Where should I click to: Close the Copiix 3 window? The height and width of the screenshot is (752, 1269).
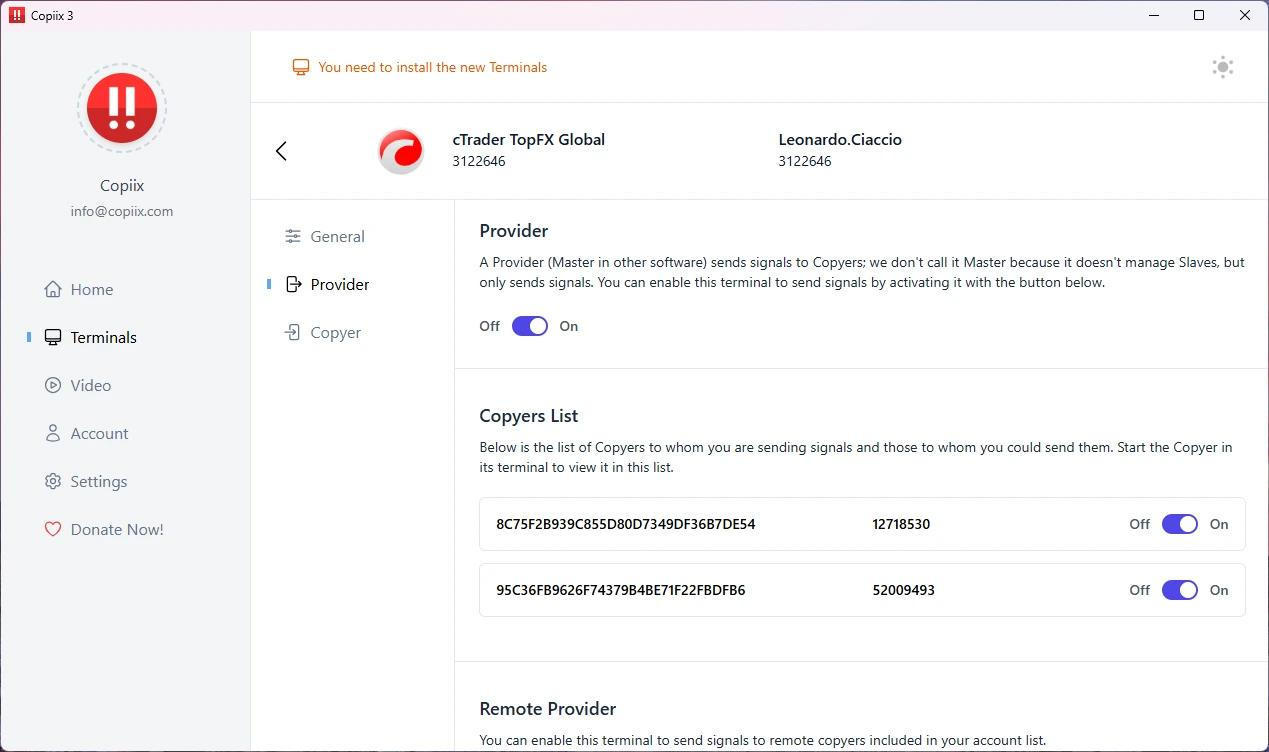tap(1245, 15)
